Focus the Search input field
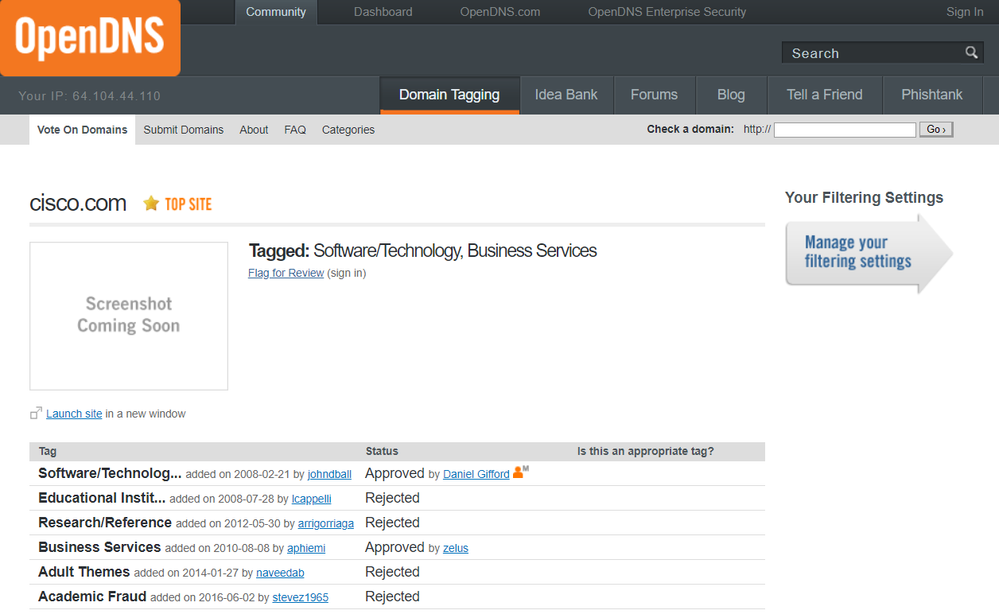999x614 pixels. 875,53
